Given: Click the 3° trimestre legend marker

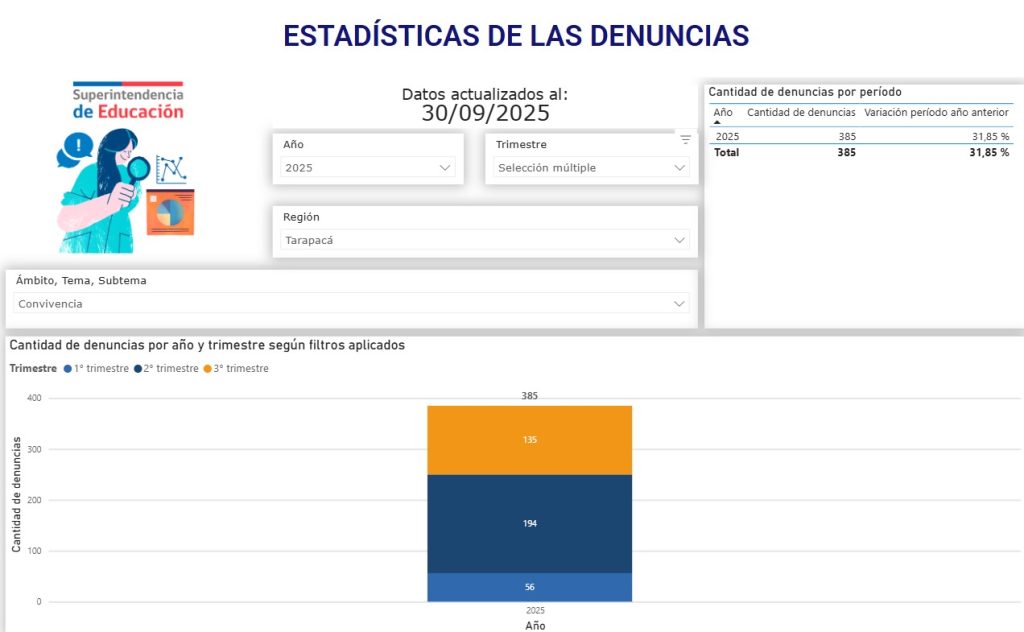Looking at the screenshot, I should (207, 369).
